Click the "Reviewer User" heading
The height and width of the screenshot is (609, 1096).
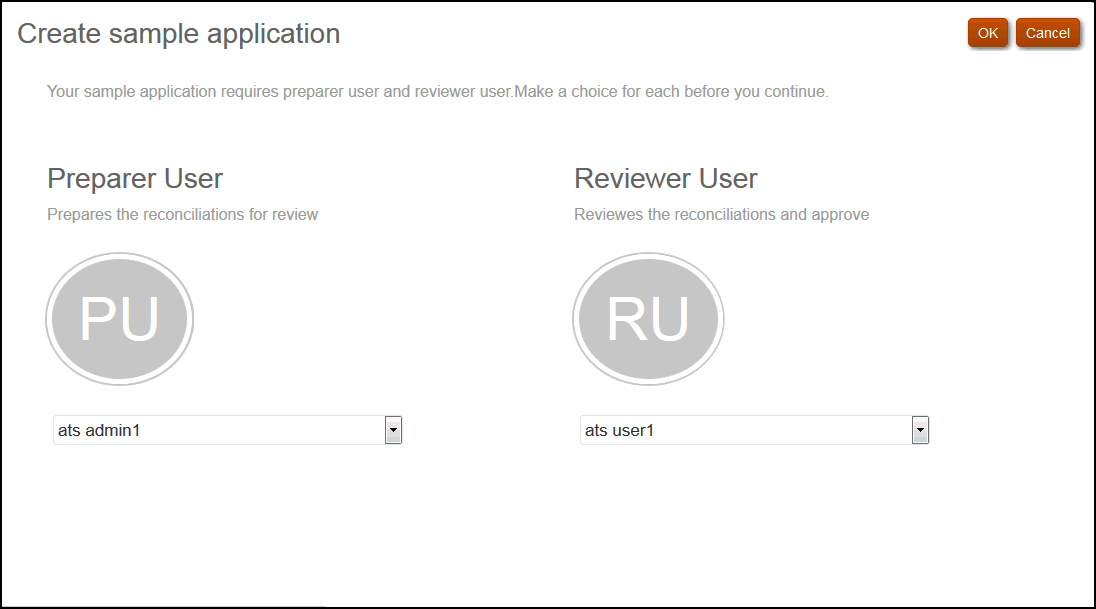[x=665, y=178]
